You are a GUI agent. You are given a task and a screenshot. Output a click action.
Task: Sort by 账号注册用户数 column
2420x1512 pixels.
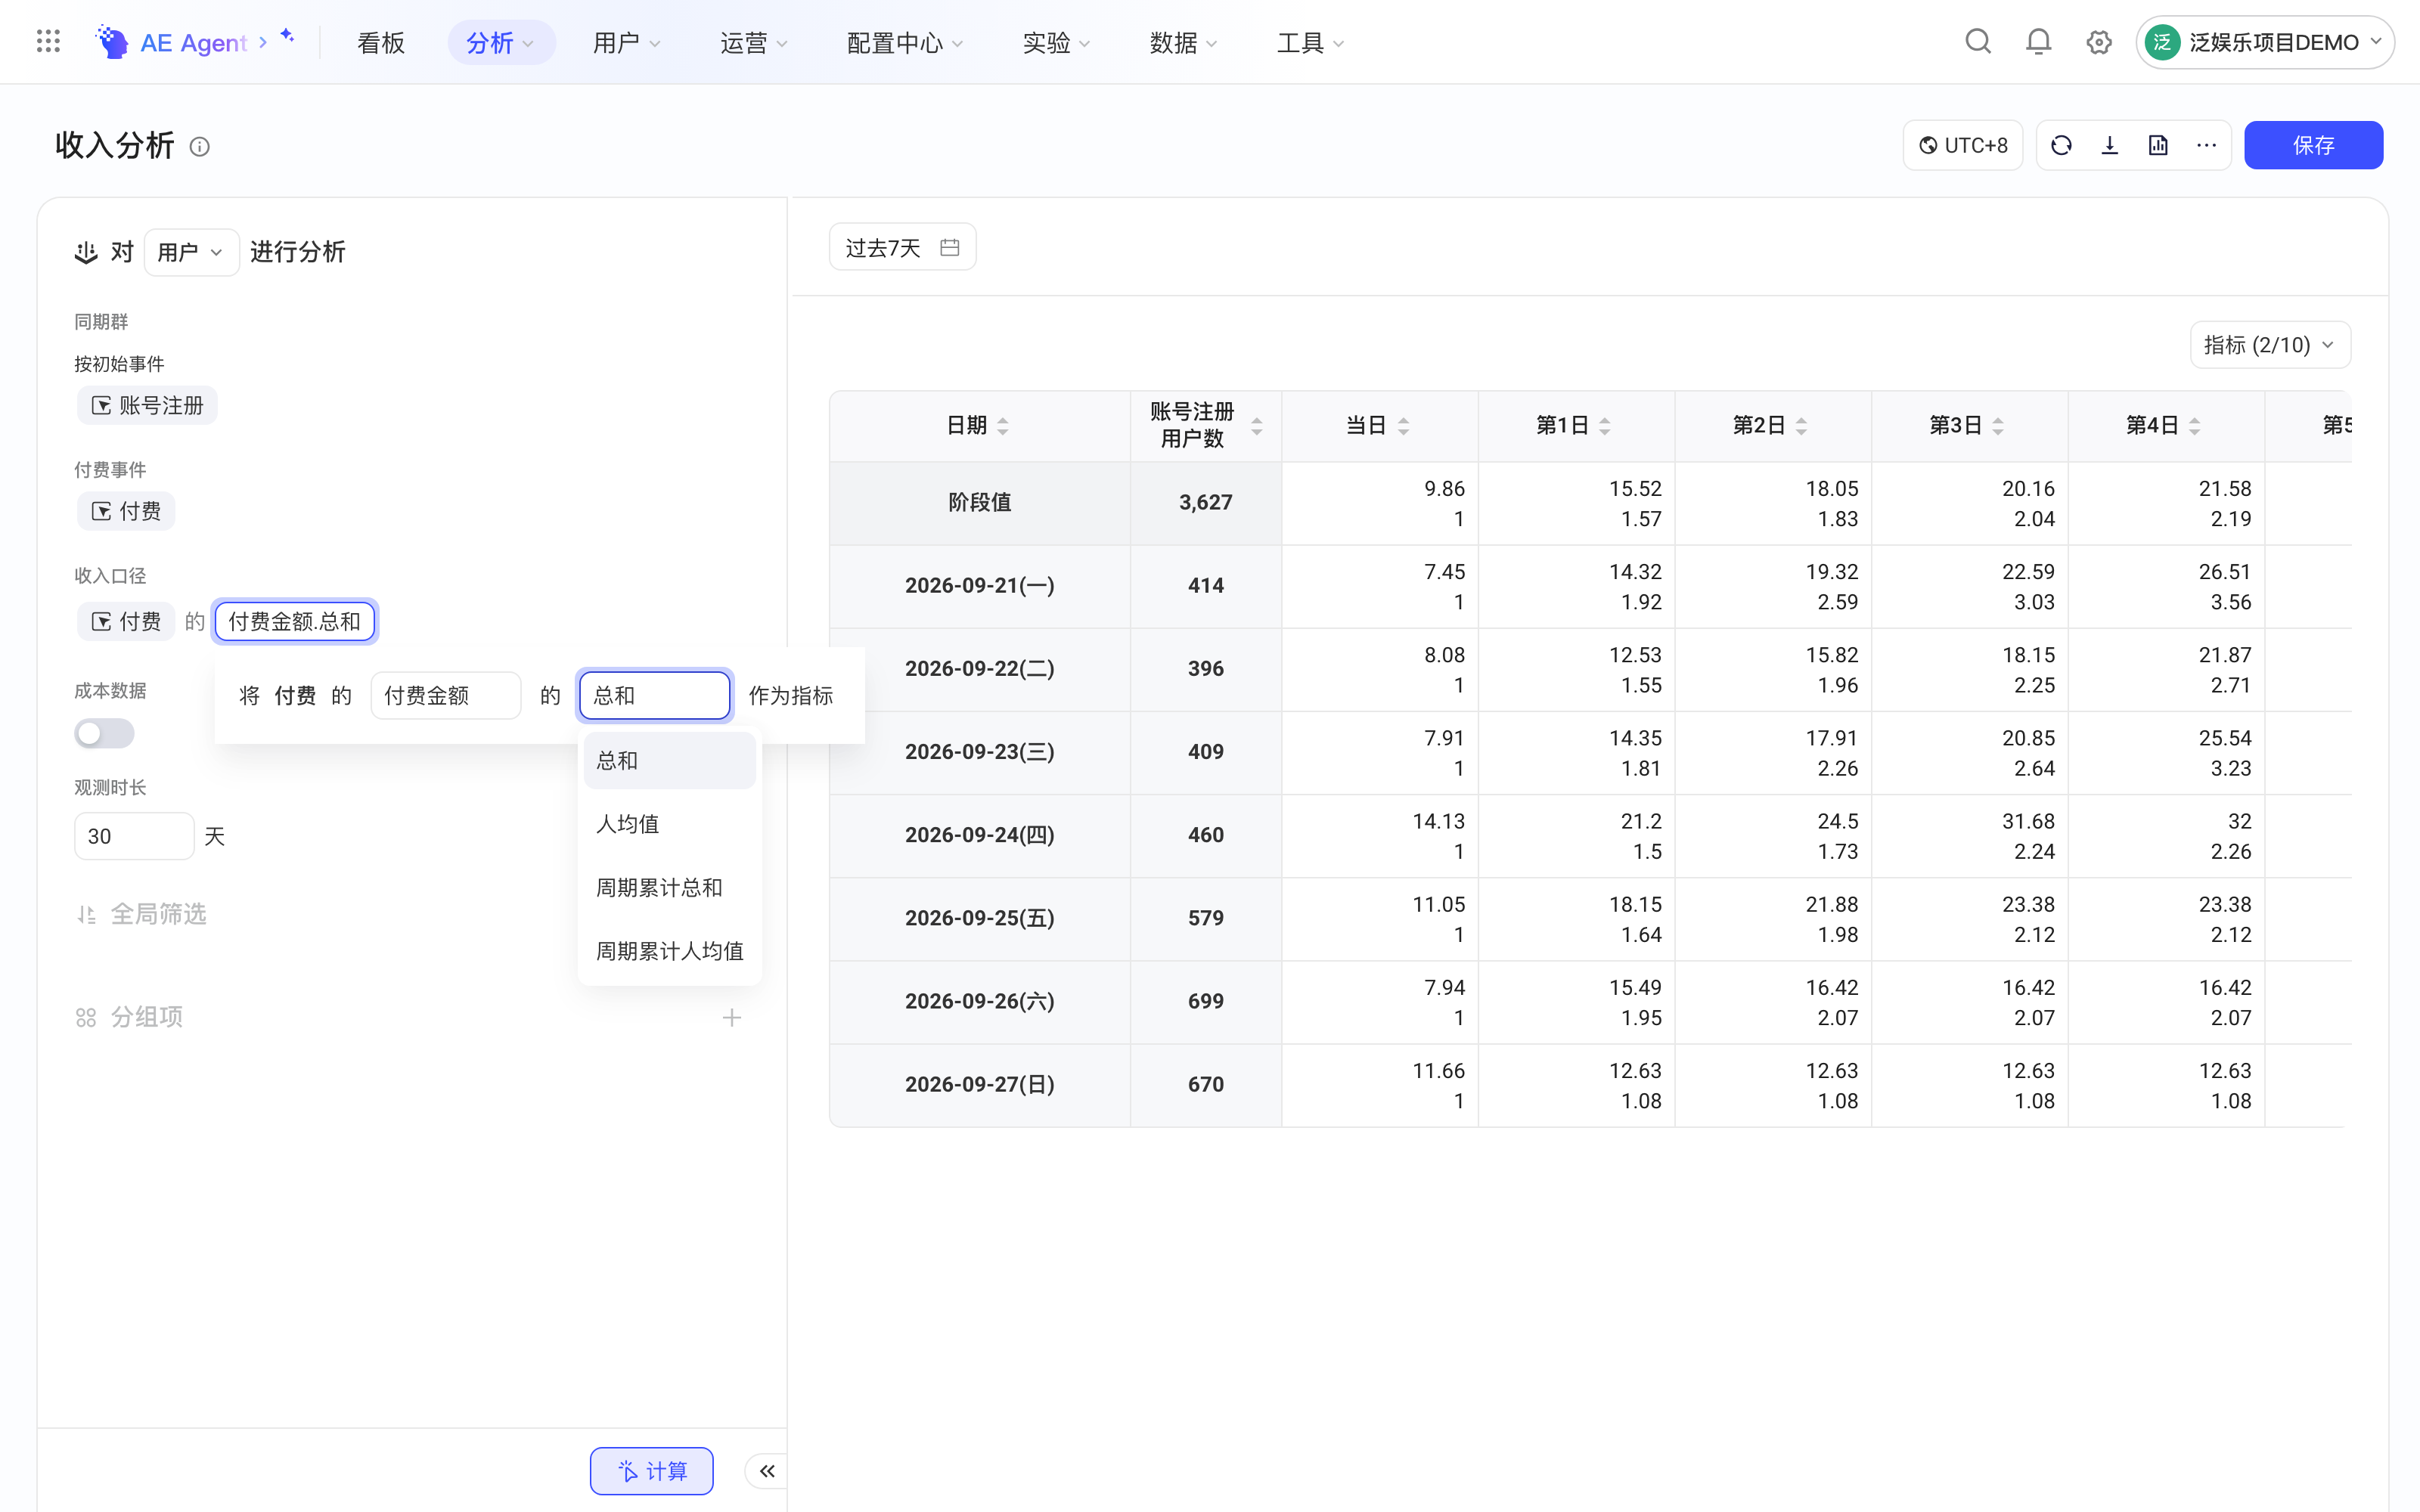pos(1257,426)
